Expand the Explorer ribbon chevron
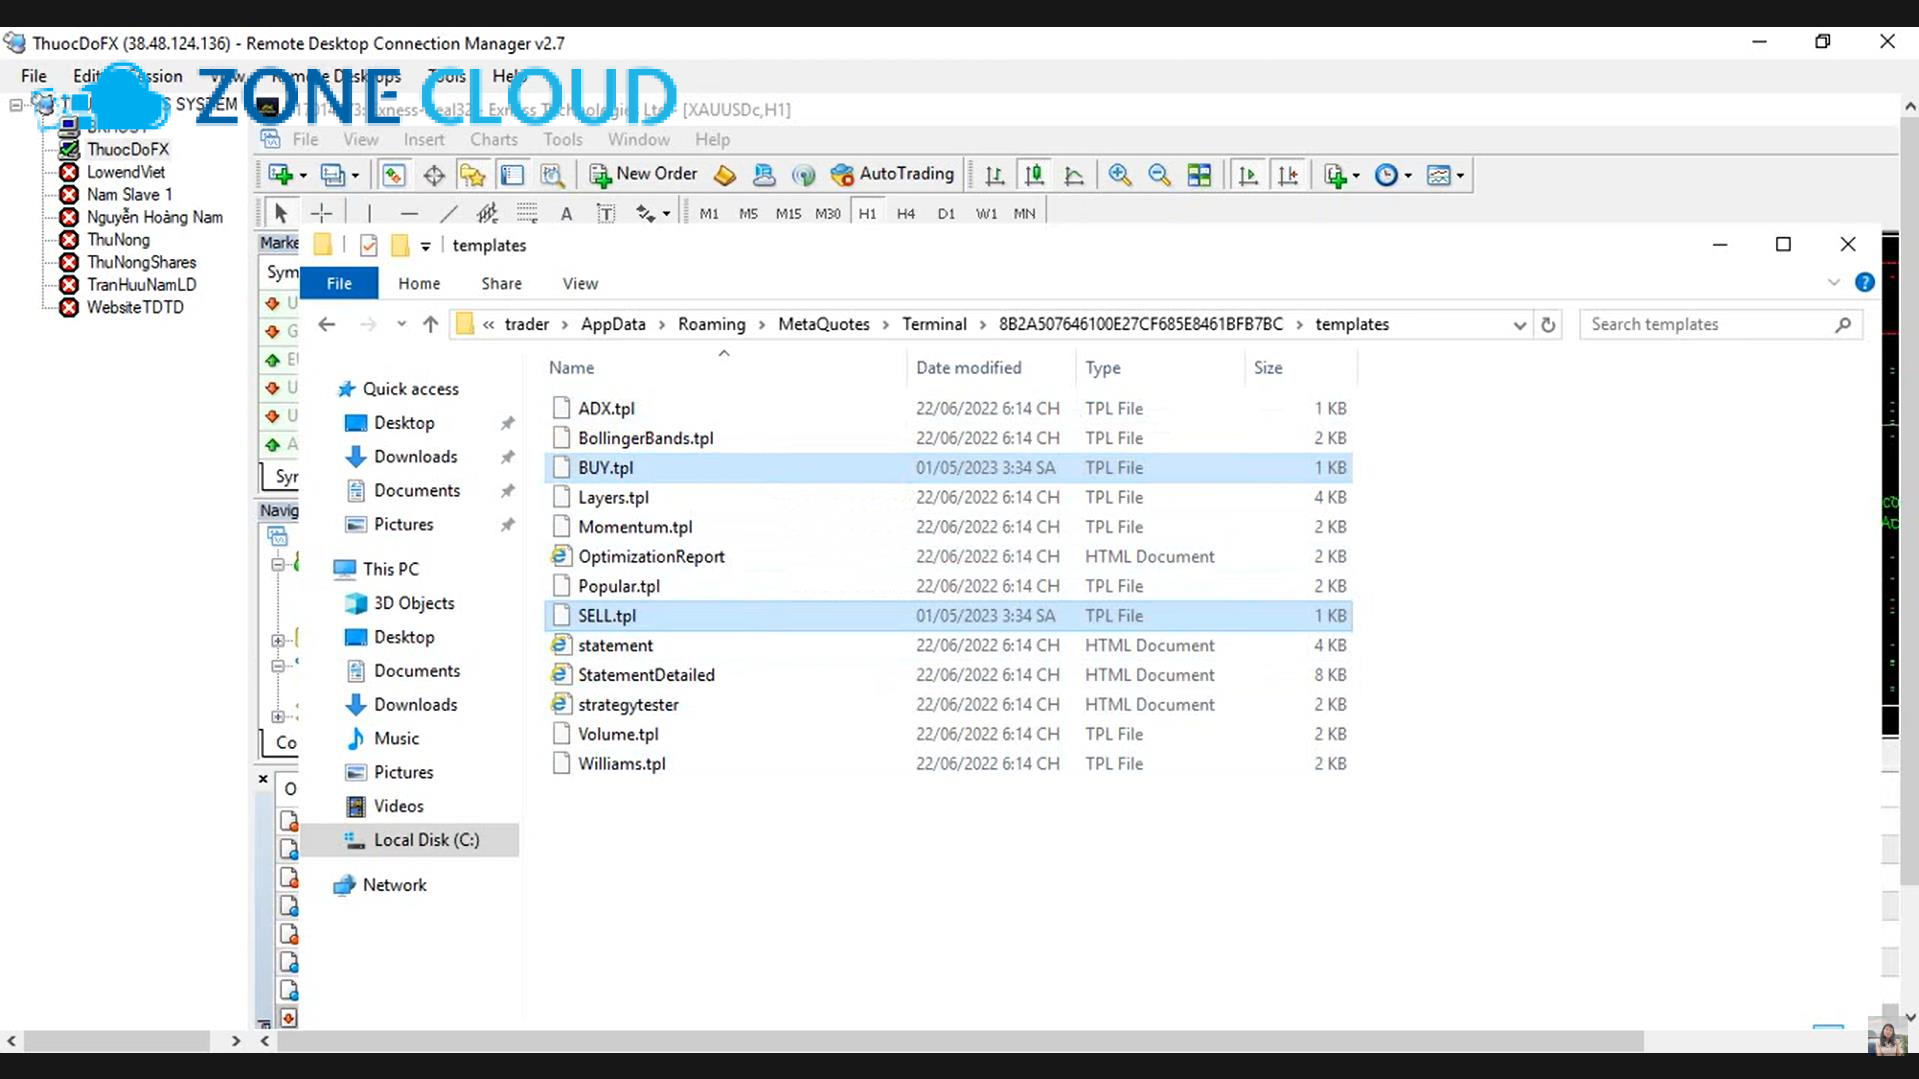The image size is (1919, 1079). 1835,283
